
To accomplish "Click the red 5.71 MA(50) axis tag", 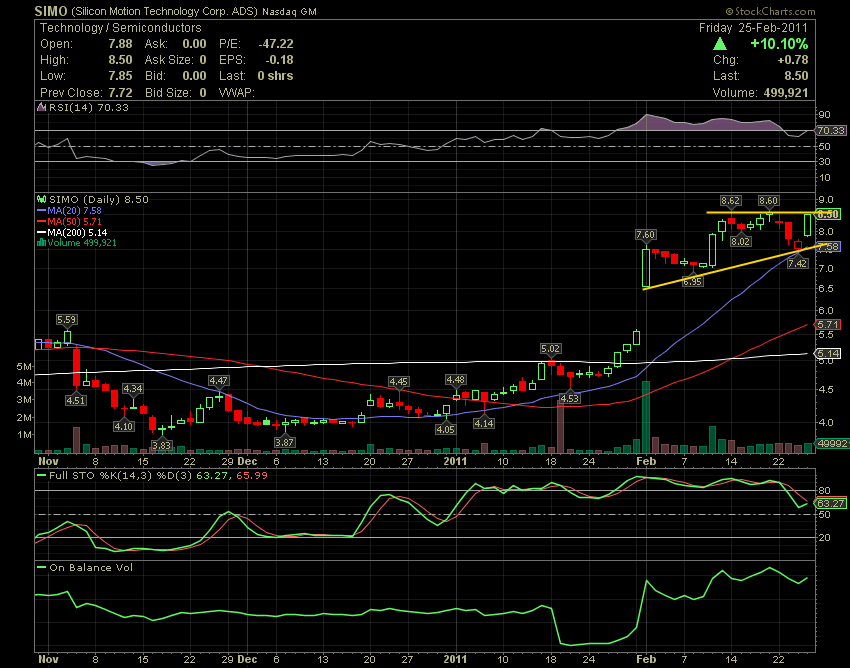I will pos(828,325).
